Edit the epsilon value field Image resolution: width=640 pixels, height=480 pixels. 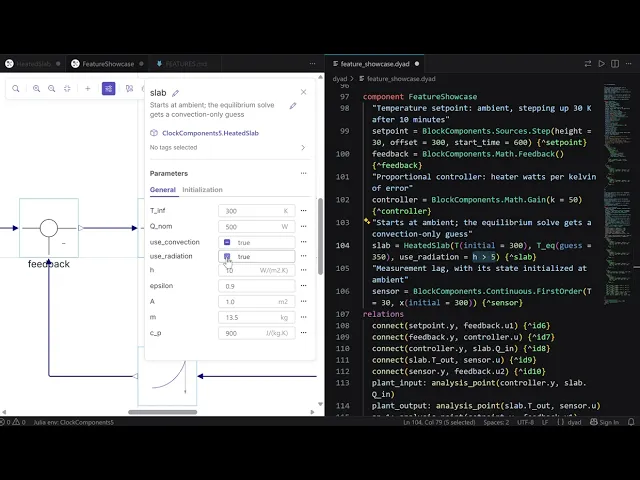pyautogui.click(x=256, y=286)
